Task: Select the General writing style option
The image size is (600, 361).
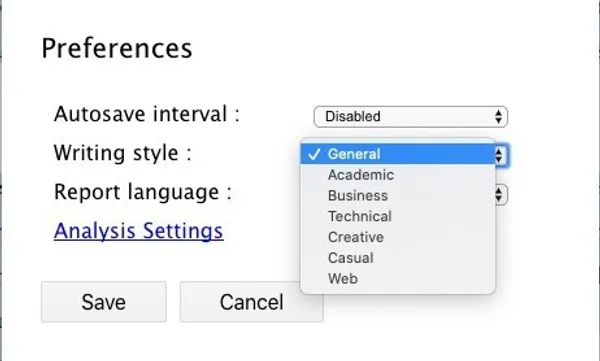Action: click(x=398, y=154)
